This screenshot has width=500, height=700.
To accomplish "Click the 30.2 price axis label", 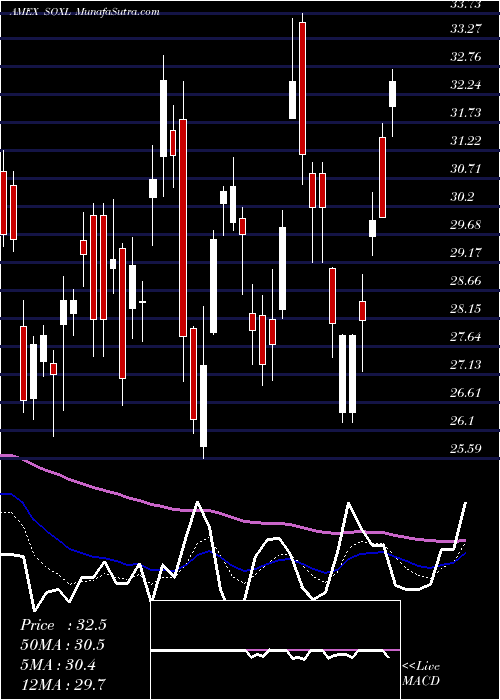I will pyautogui.click(x=463, y=197).
